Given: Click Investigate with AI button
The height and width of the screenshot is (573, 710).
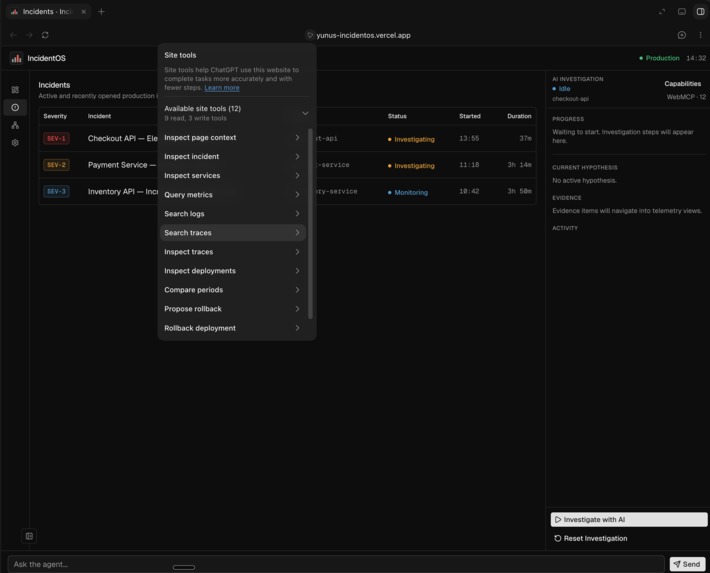Looking at the screenshot, I should click(x=629, y=520).
